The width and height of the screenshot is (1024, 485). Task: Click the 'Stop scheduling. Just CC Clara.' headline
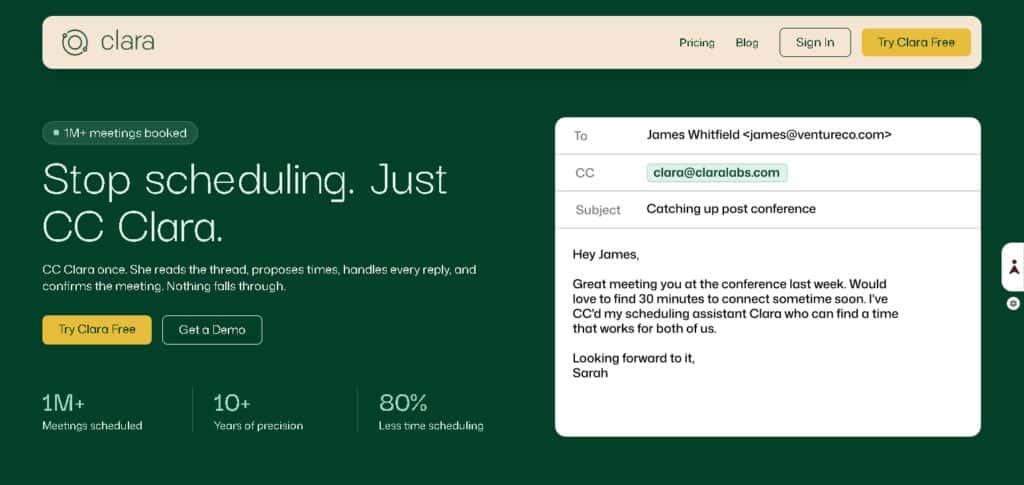coord(245,203)
